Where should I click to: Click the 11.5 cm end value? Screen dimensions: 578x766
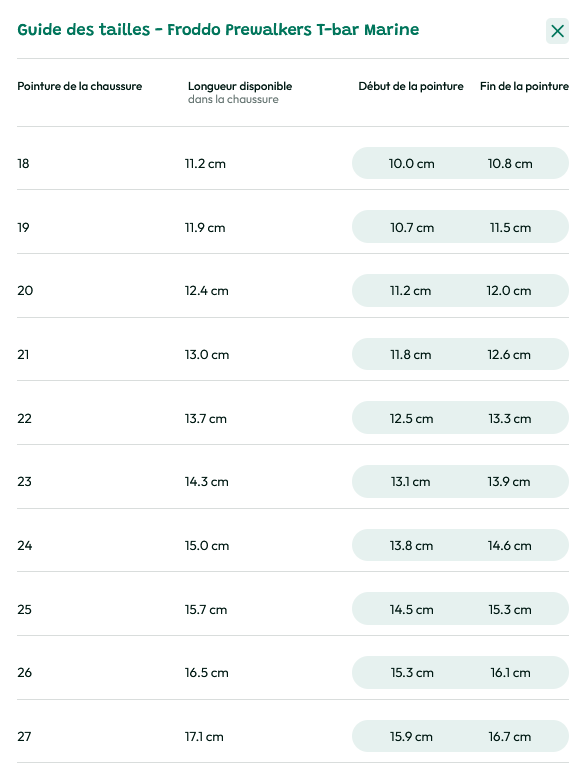click(510, 228)
